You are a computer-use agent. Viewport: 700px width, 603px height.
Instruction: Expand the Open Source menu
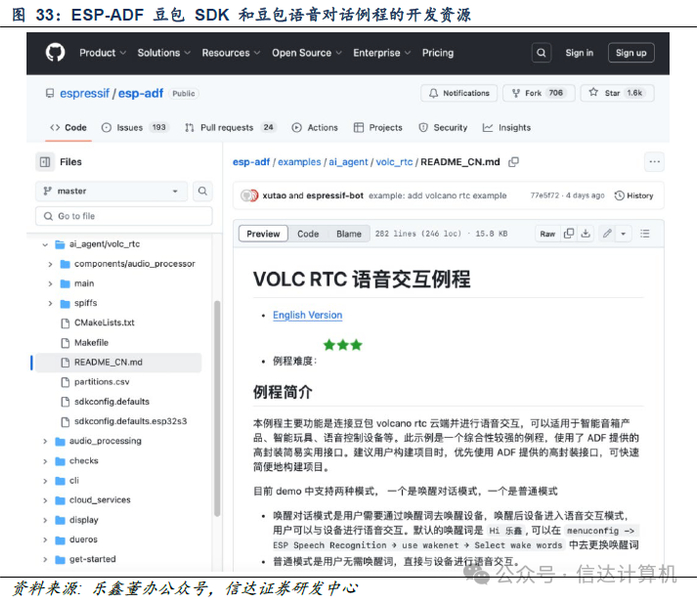pyautogui.click(x=307, y=53)
